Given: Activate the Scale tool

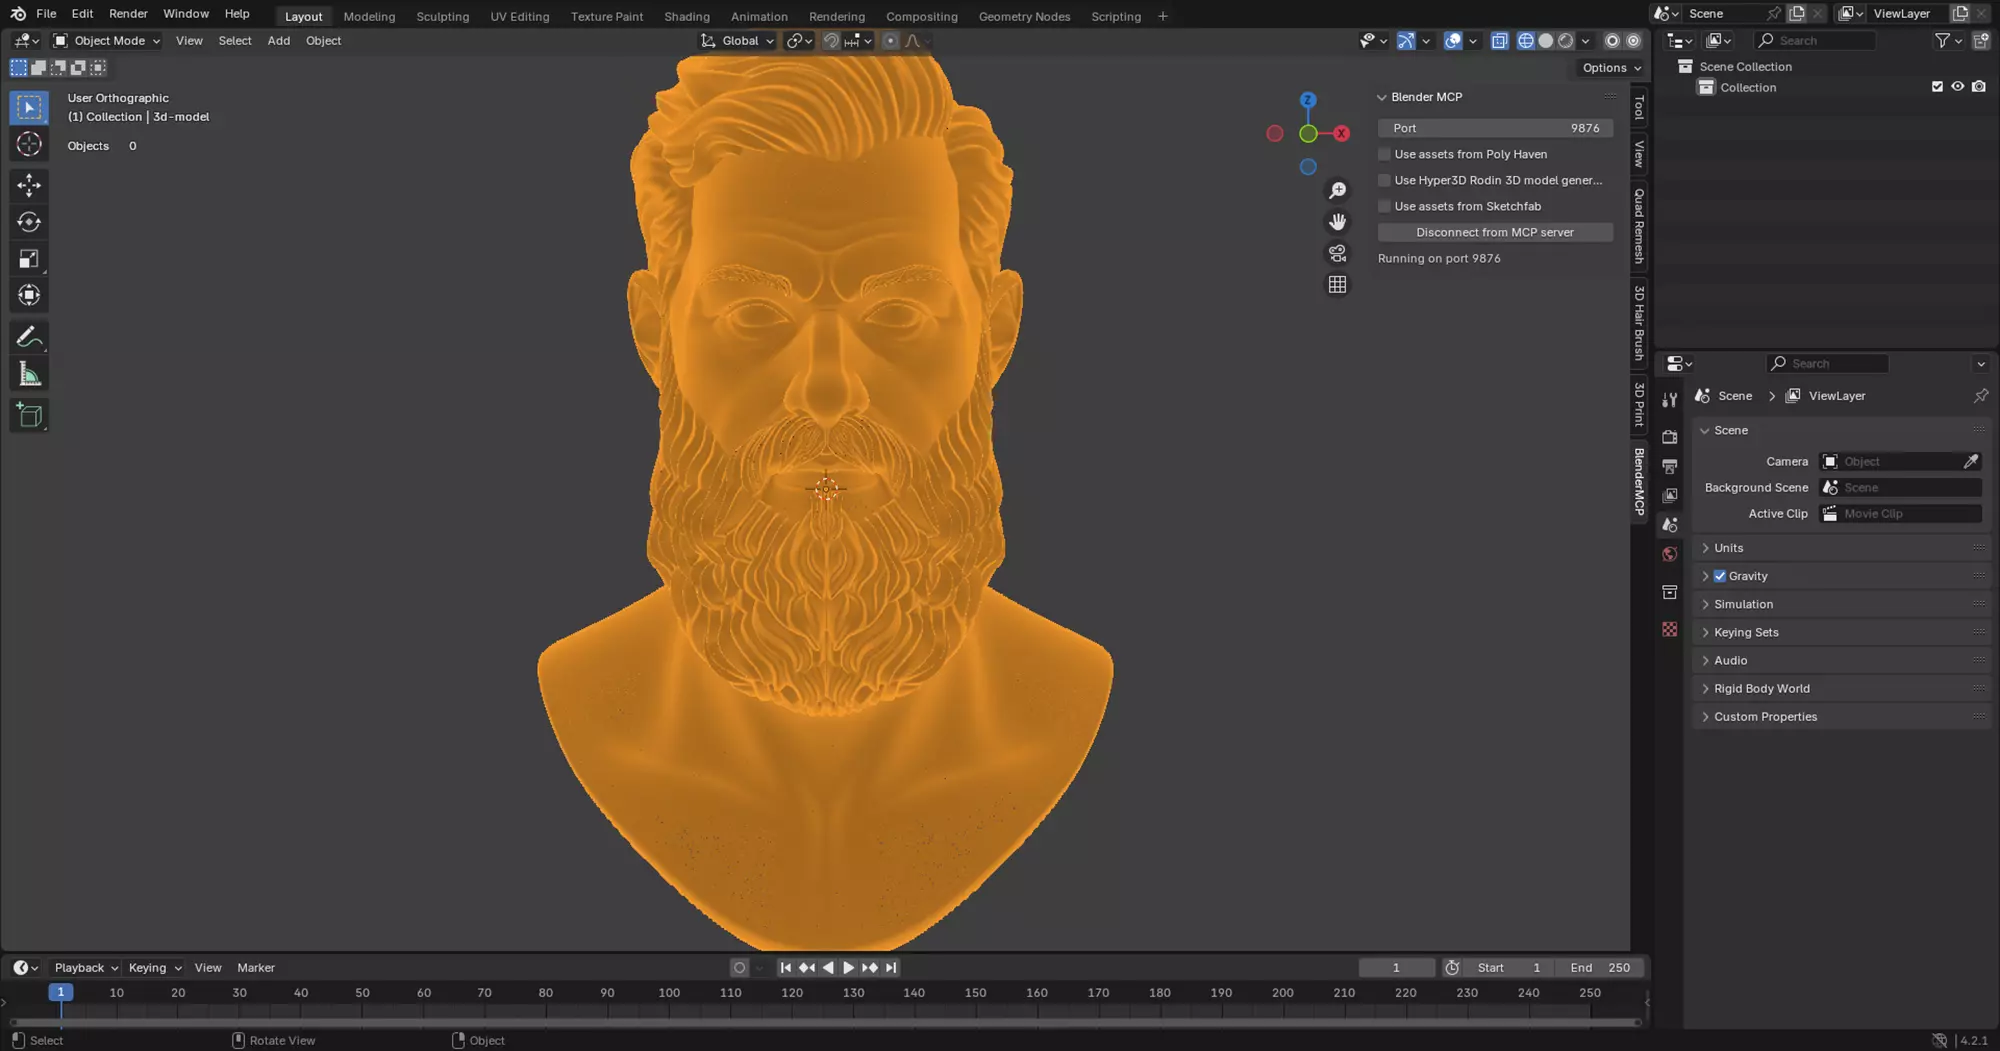Looking at the screenshot, I should click(29, 259).
